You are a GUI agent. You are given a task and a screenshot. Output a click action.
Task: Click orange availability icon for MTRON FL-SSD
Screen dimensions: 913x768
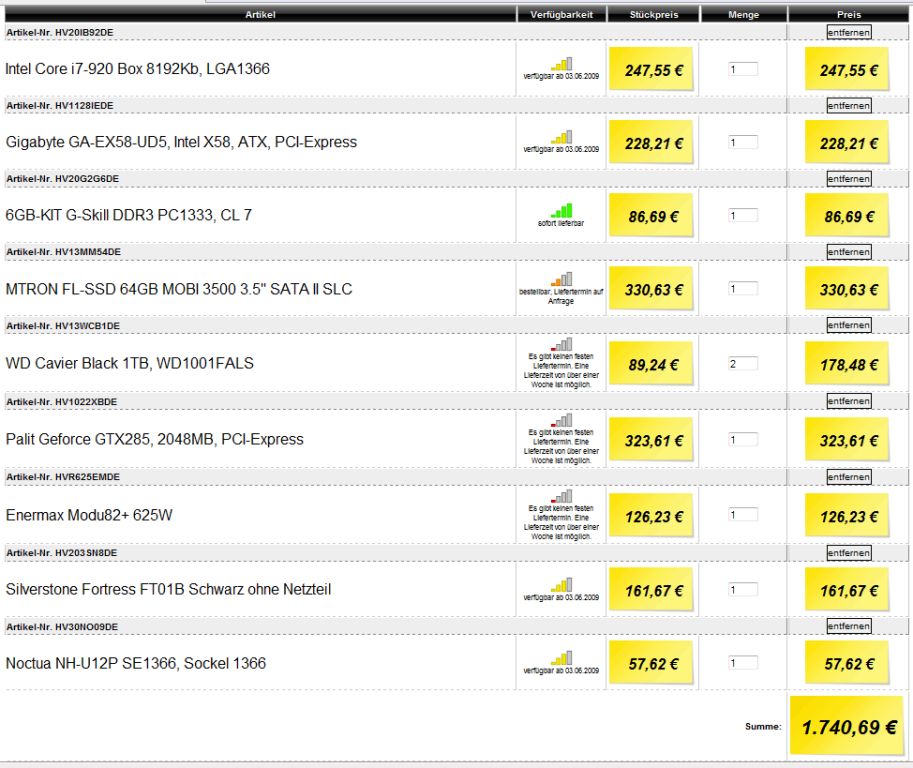click(x=561, y=279)
